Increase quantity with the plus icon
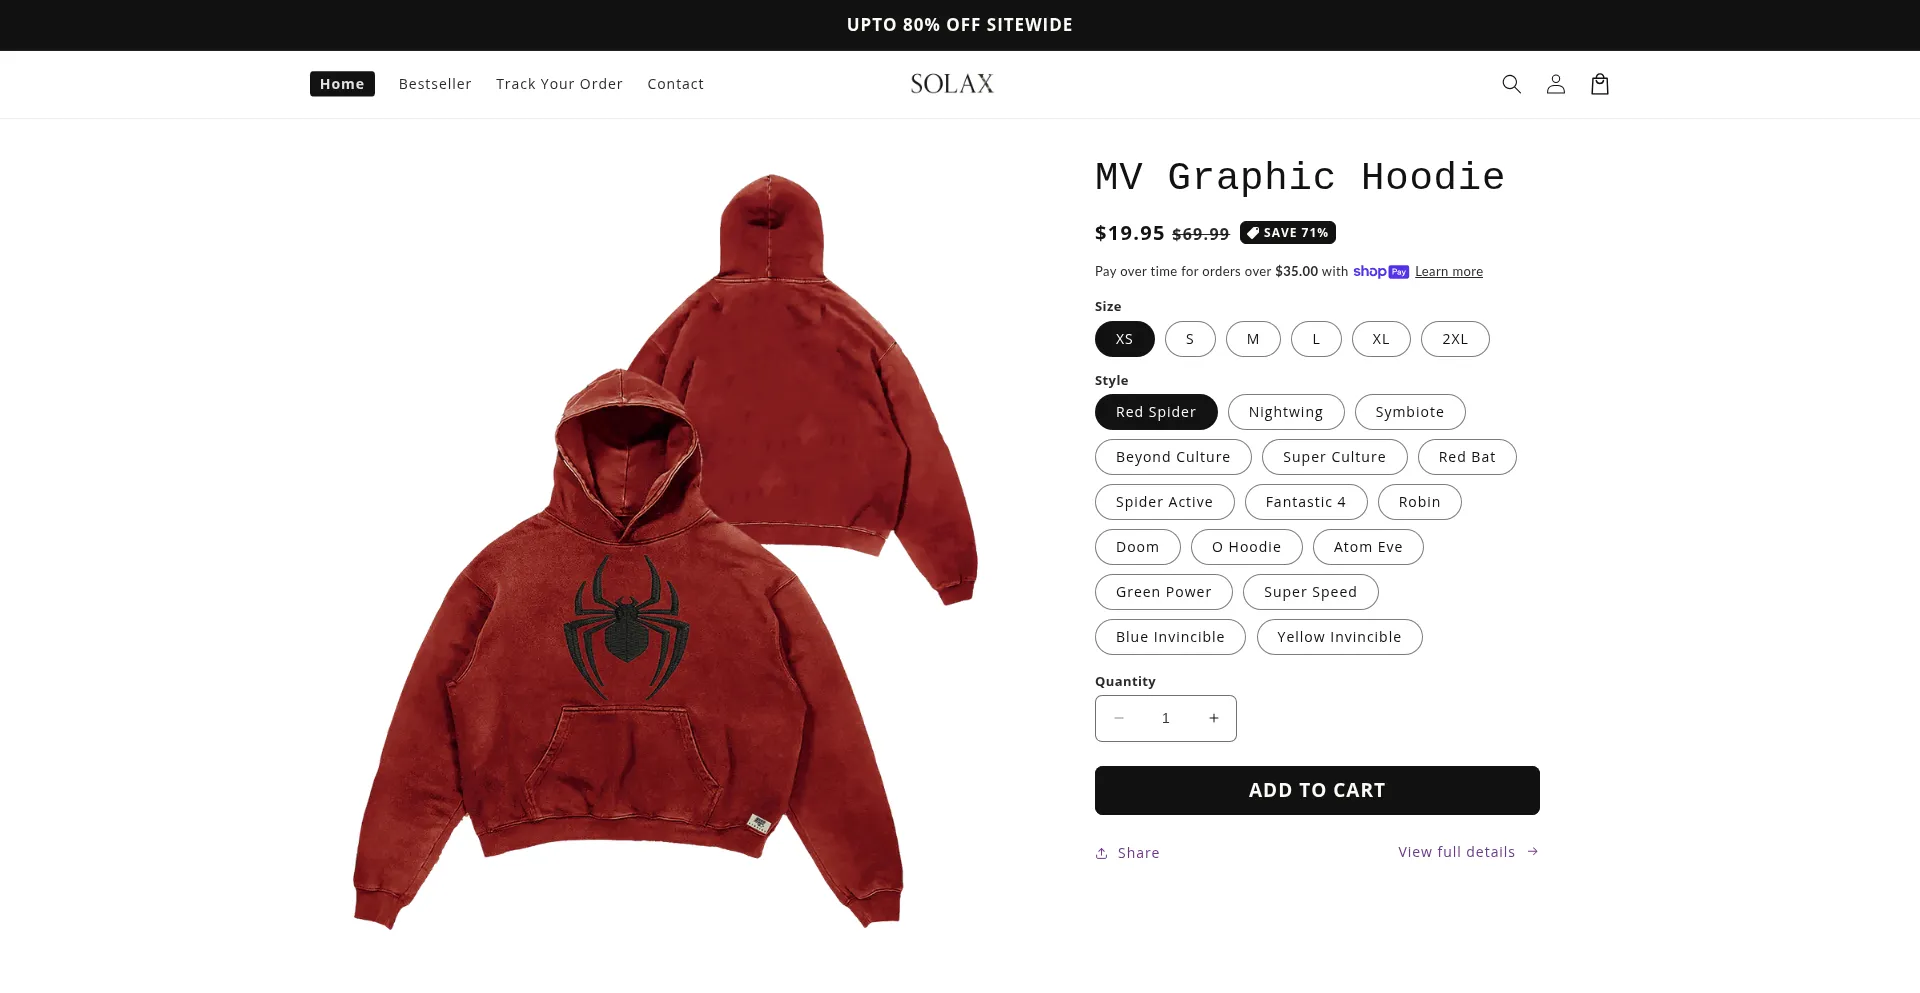The image size is (1920, 993). click(1213, 718)
